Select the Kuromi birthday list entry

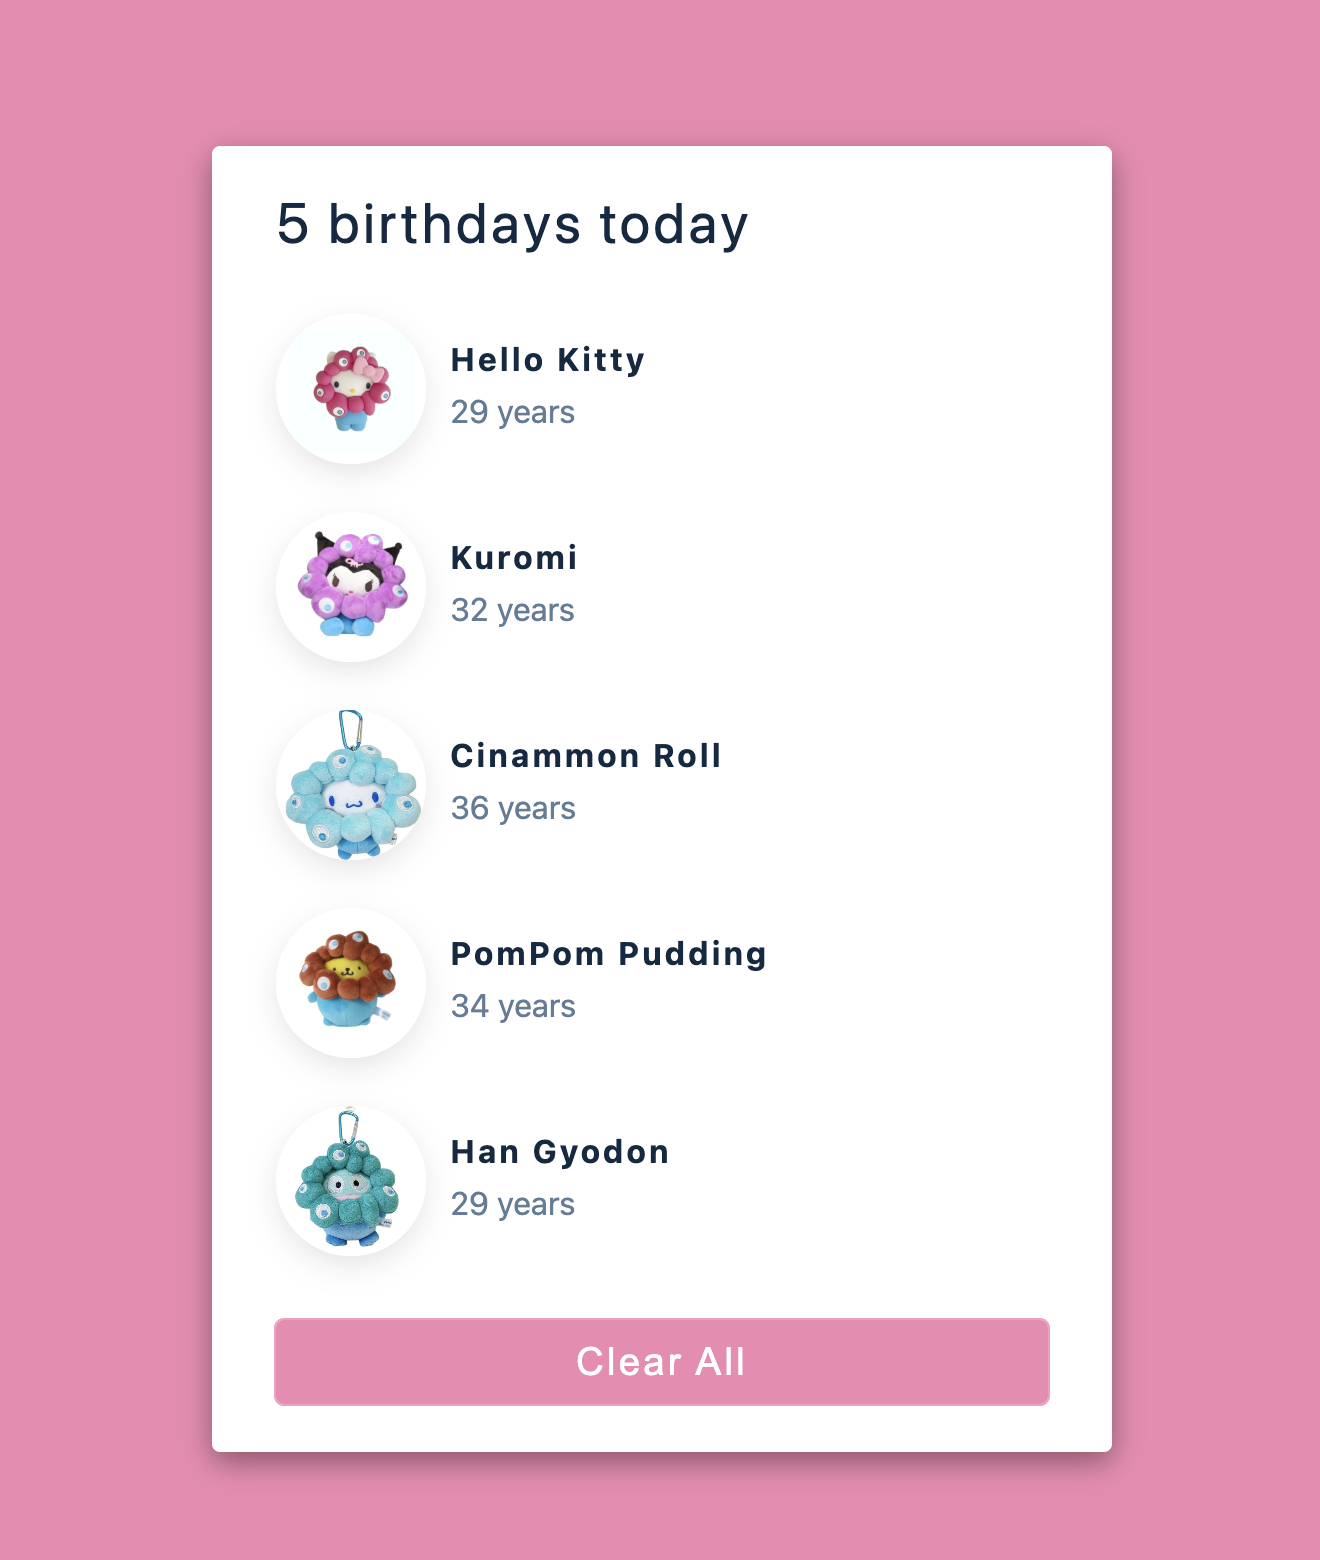[x=660, y=586]
